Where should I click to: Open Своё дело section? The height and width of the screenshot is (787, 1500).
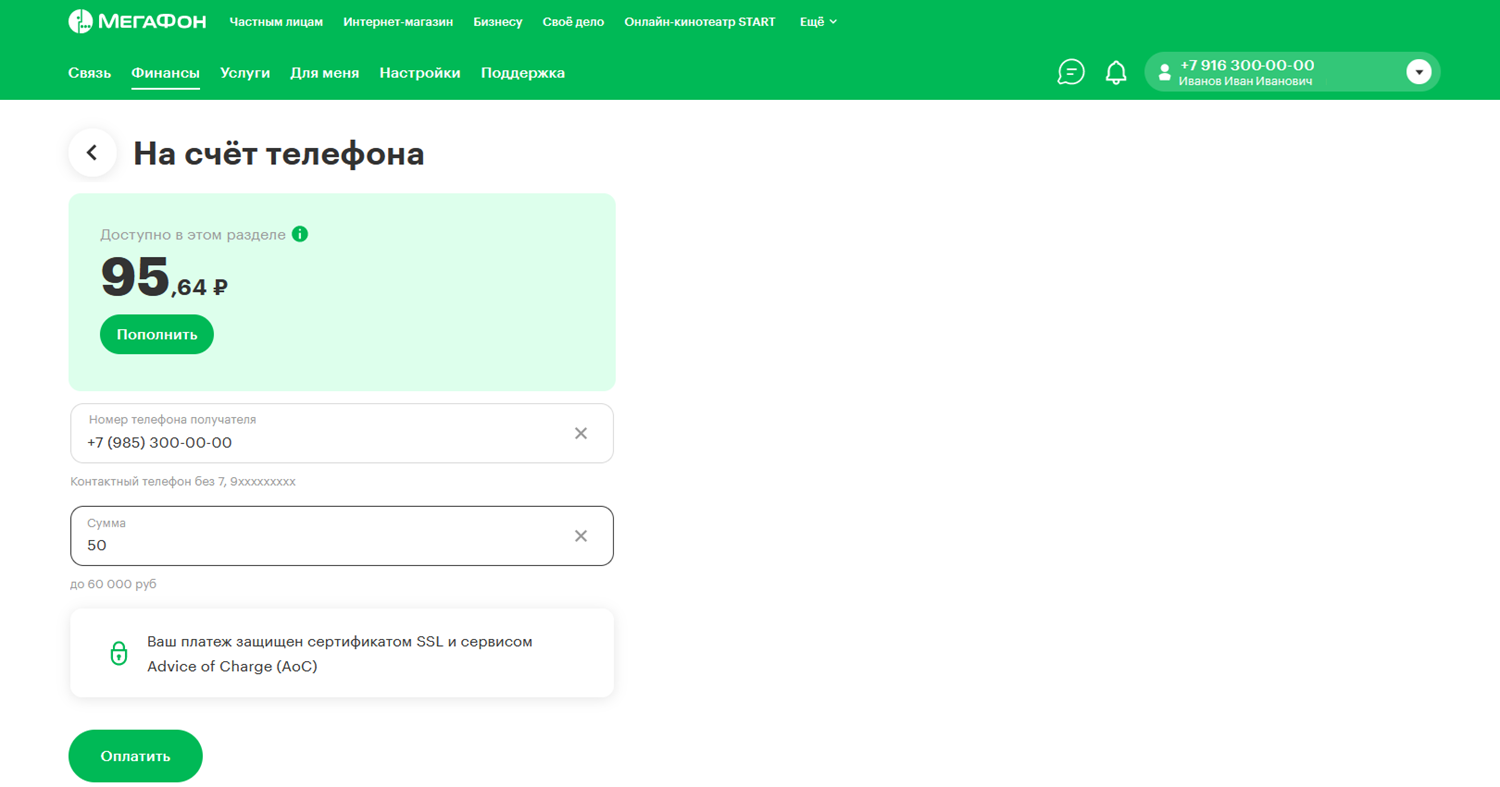[x=573, y=22]
